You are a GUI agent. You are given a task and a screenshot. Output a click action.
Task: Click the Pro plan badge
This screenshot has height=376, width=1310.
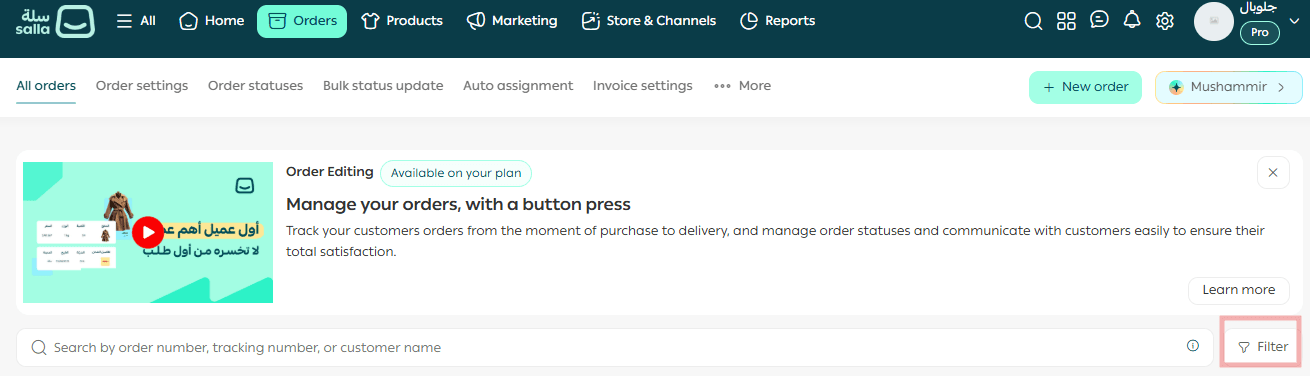point(1260,33)
